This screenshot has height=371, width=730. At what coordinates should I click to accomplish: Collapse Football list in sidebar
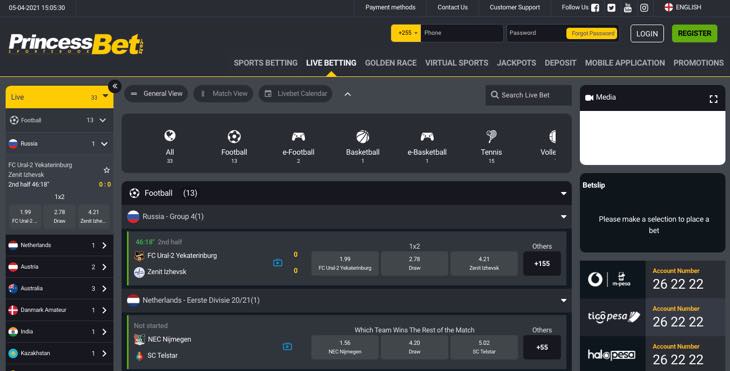coord(103,121)
